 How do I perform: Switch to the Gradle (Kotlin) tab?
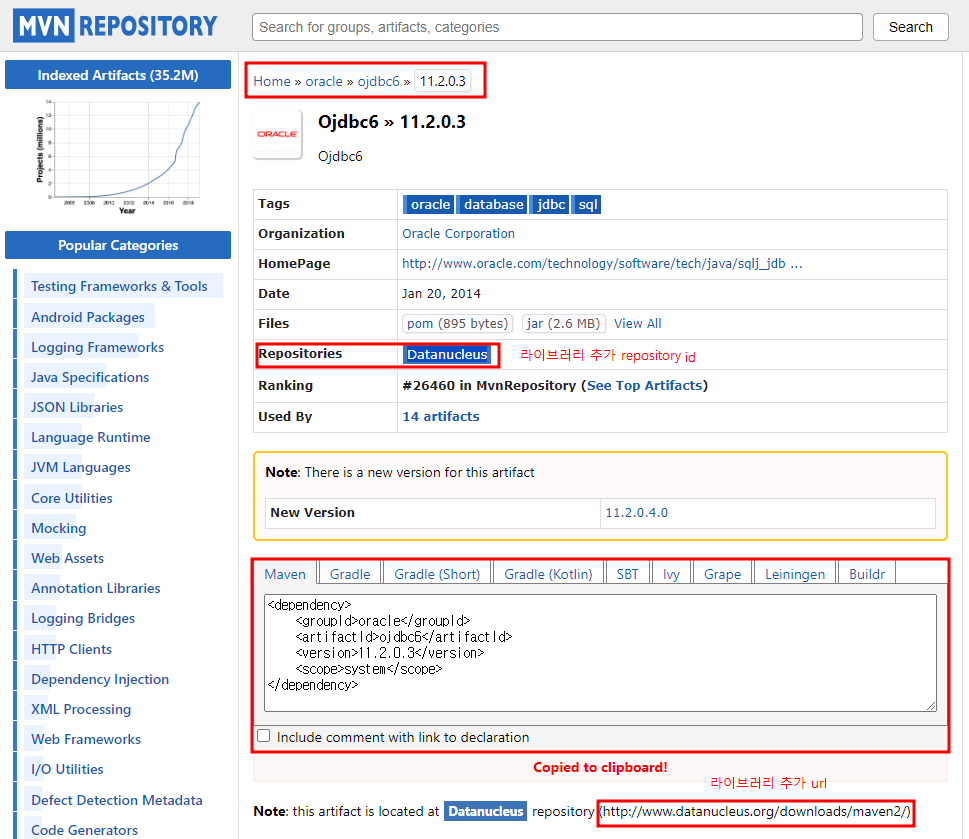548,574
